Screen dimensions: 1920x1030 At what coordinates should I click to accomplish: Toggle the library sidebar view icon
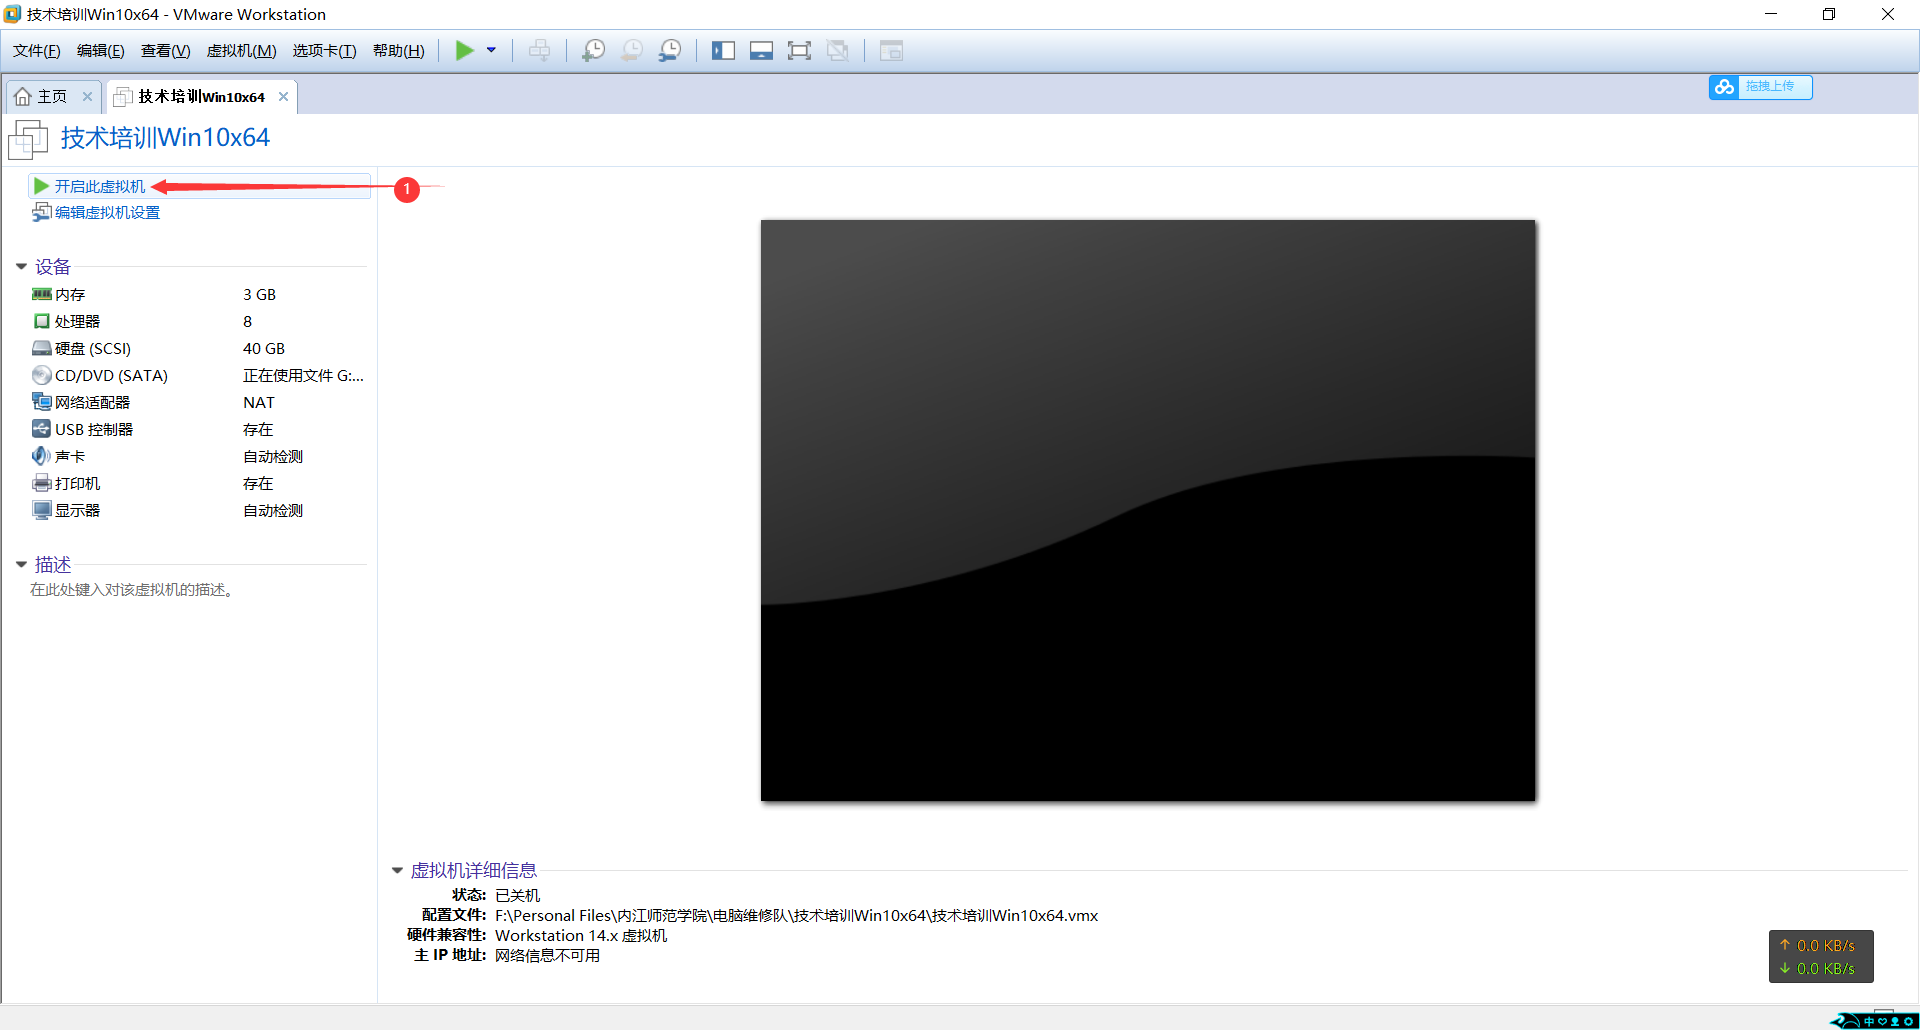[723, 51]
